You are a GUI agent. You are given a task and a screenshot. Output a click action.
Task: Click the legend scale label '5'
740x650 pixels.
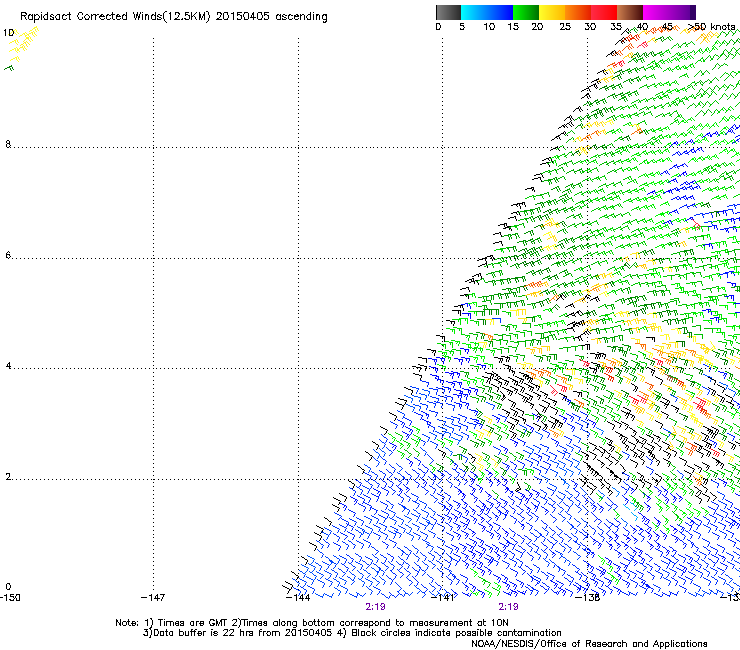(x=462, y=27)
